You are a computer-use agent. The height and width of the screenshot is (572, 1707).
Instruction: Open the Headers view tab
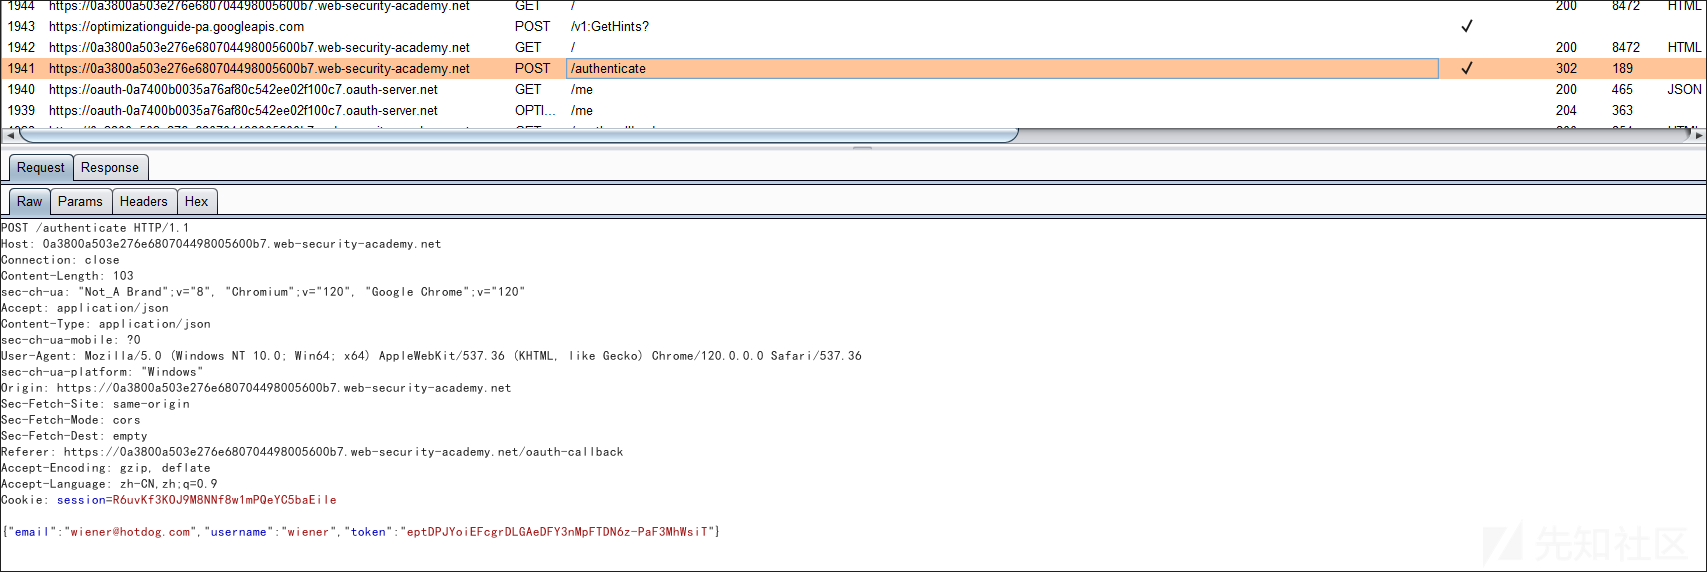(144, 202)
